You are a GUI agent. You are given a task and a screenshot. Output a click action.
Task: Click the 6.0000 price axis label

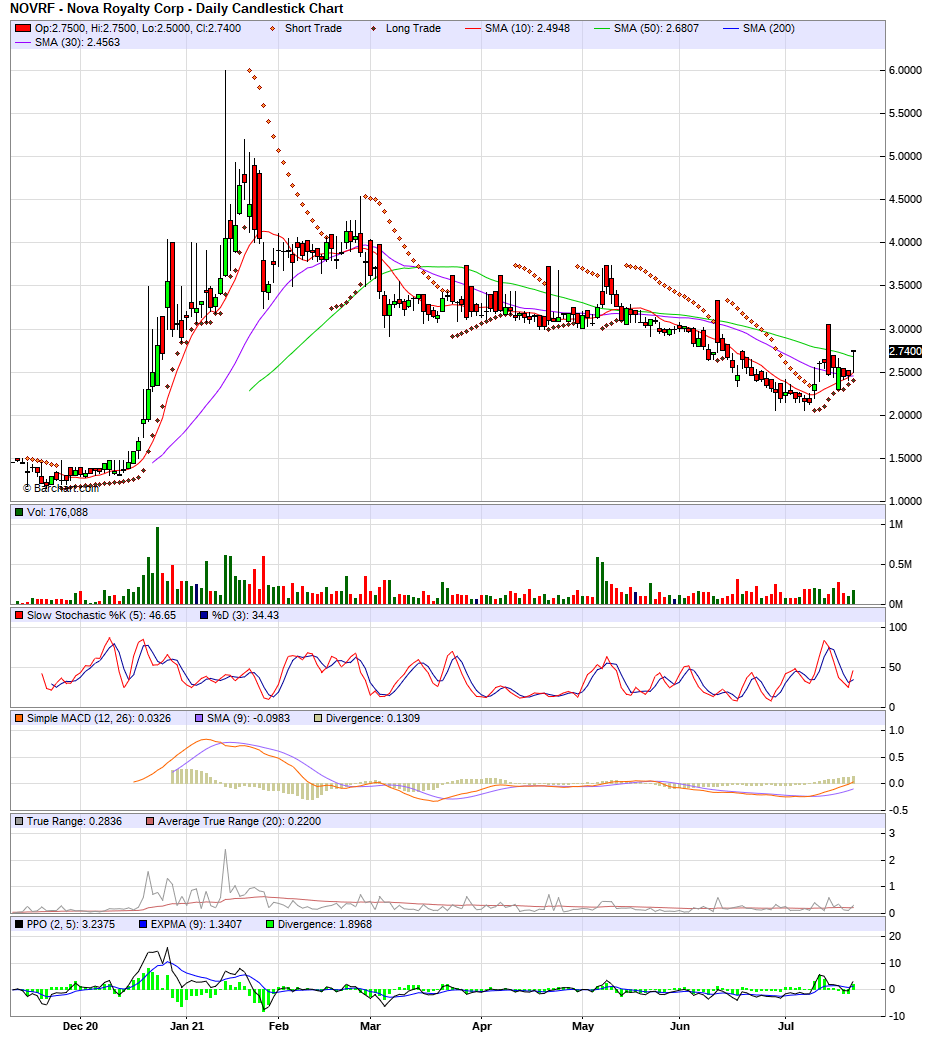click(x=905, y=70)
